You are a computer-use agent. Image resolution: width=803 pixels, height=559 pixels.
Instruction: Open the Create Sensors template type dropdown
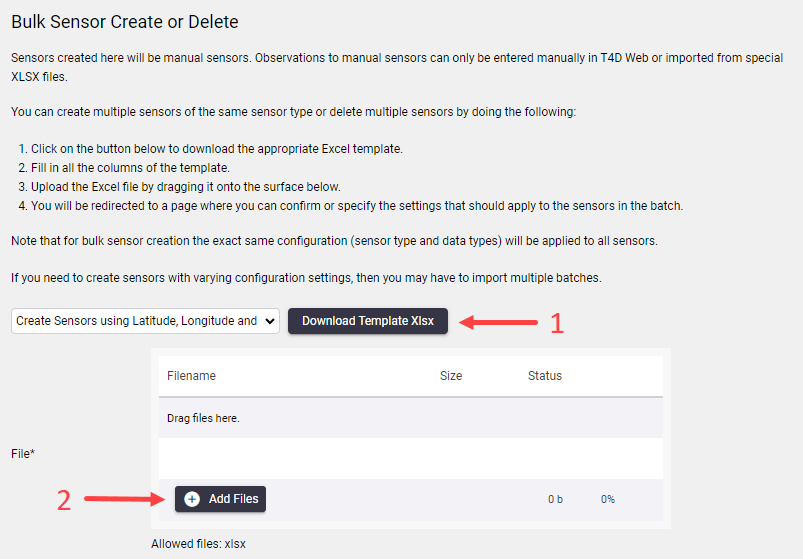click(x=145, y=321)
